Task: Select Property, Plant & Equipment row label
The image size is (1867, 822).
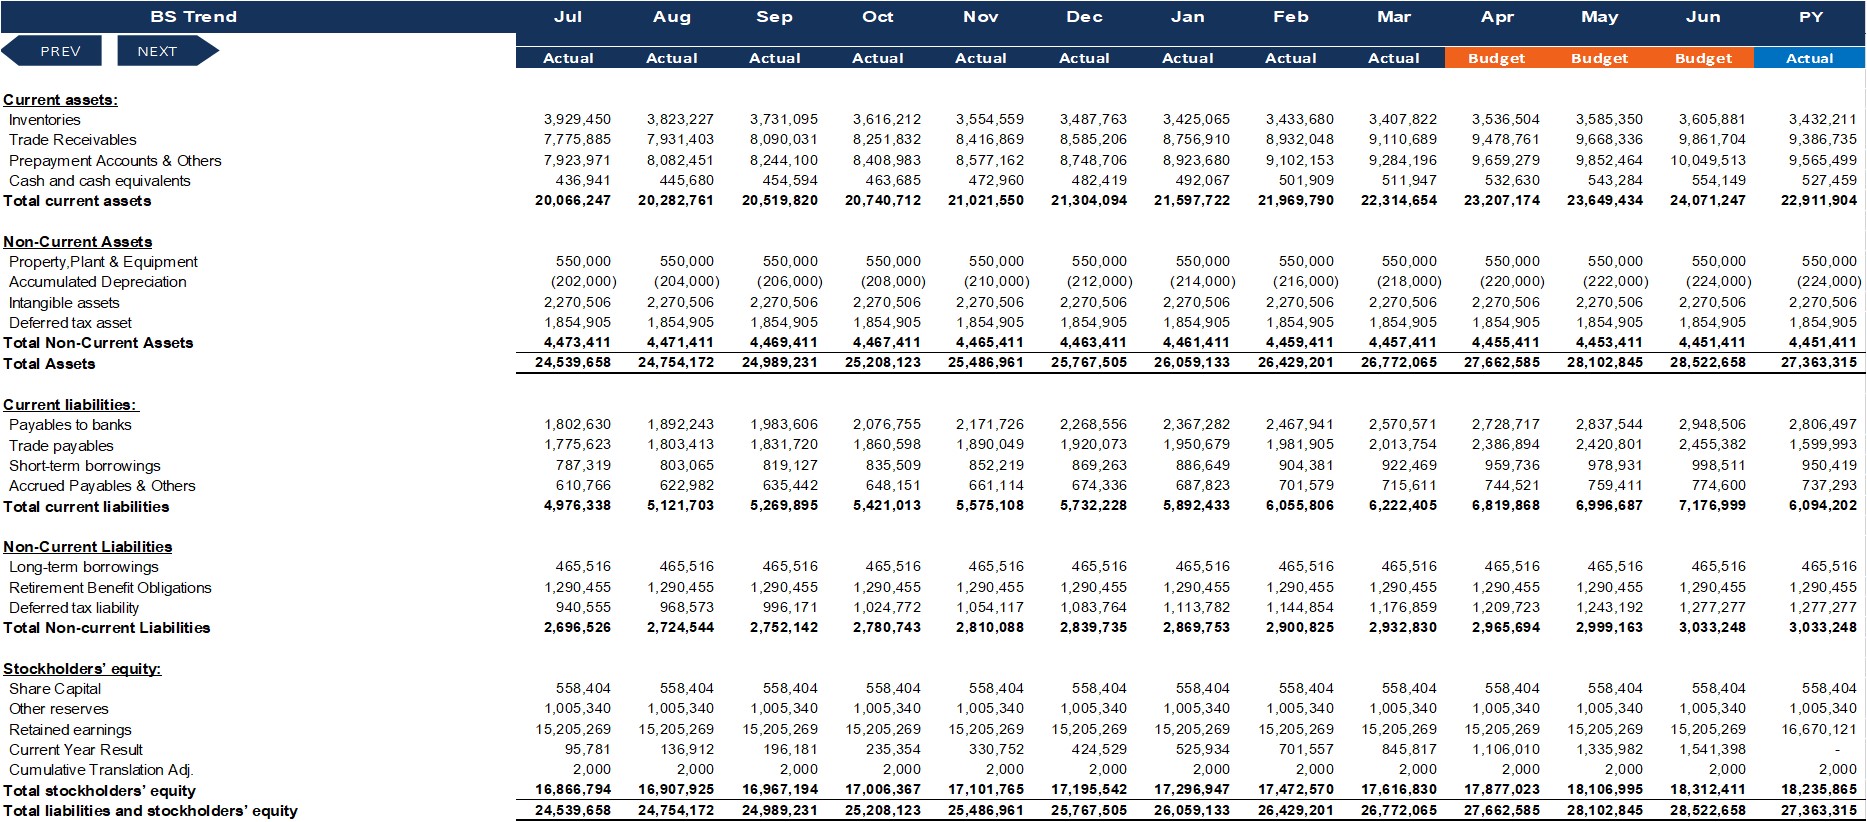Action: coord(103,262)
